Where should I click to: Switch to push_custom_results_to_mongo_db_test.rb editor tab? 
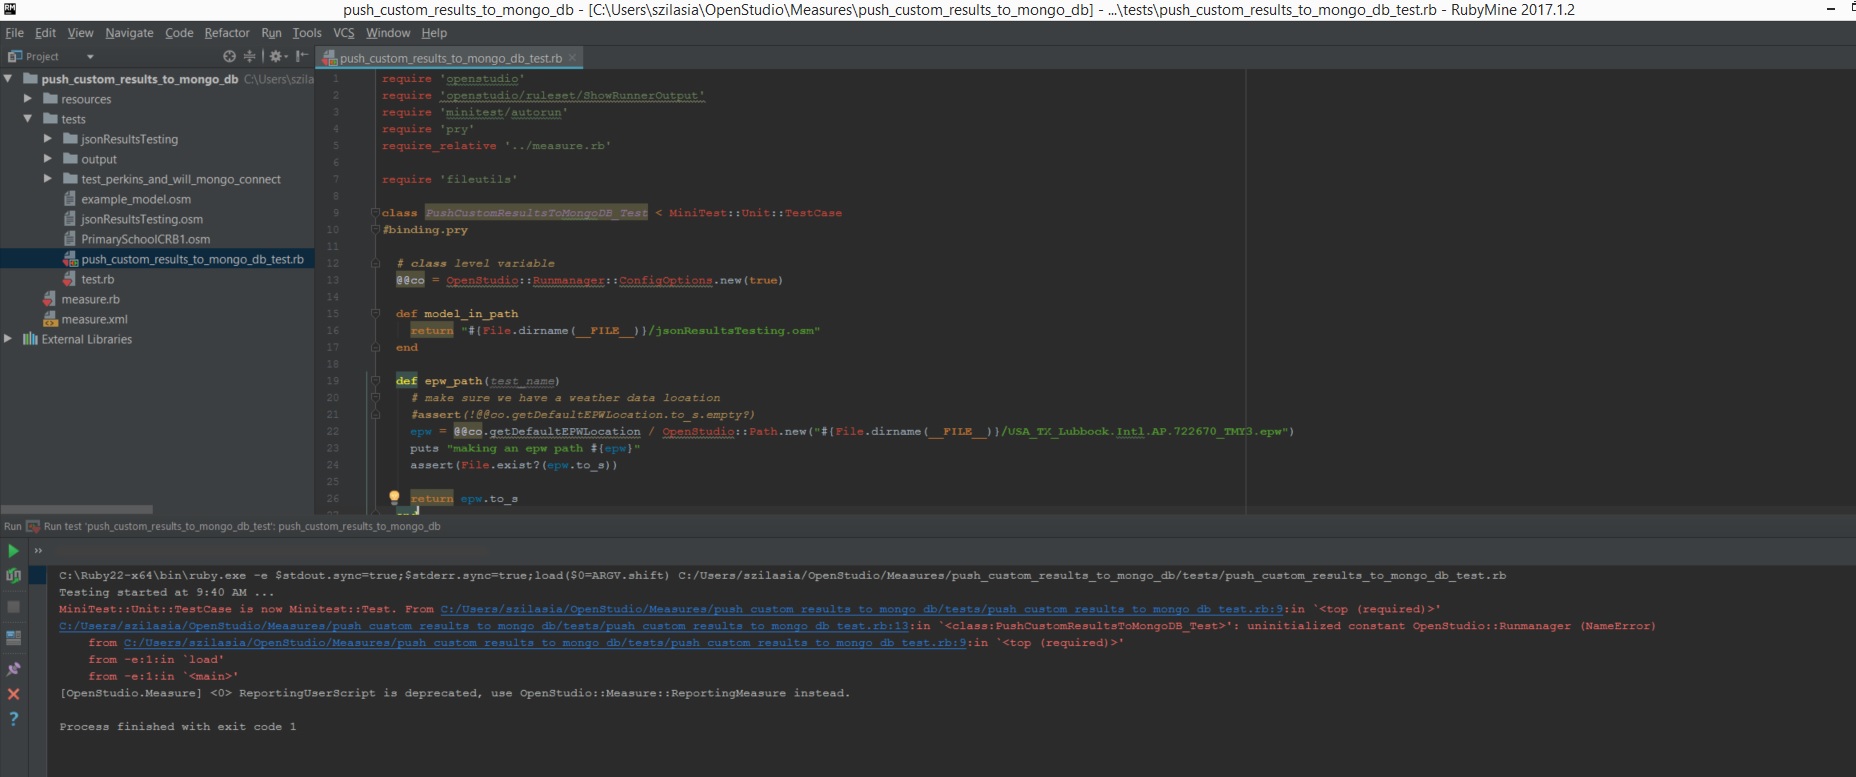(x=450, y=58)
